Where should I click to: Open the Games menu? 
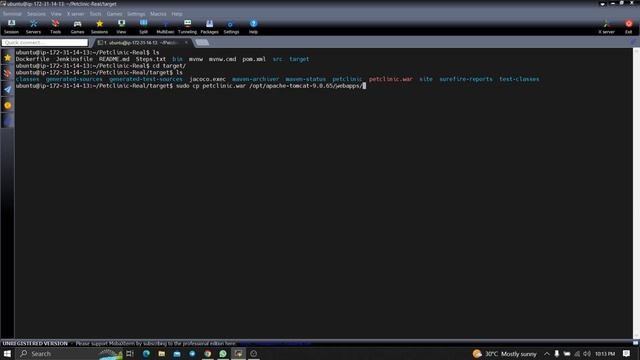coord(114,14)
